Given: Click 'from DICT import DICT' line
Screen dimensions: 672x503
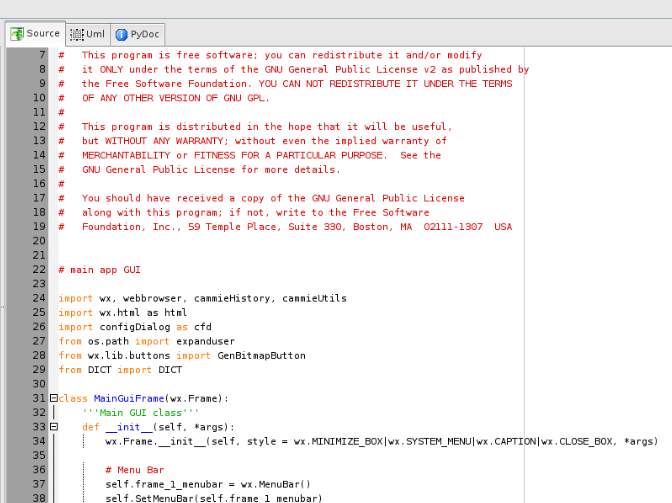Looking at the screenshot, I should tap(120, 370).
